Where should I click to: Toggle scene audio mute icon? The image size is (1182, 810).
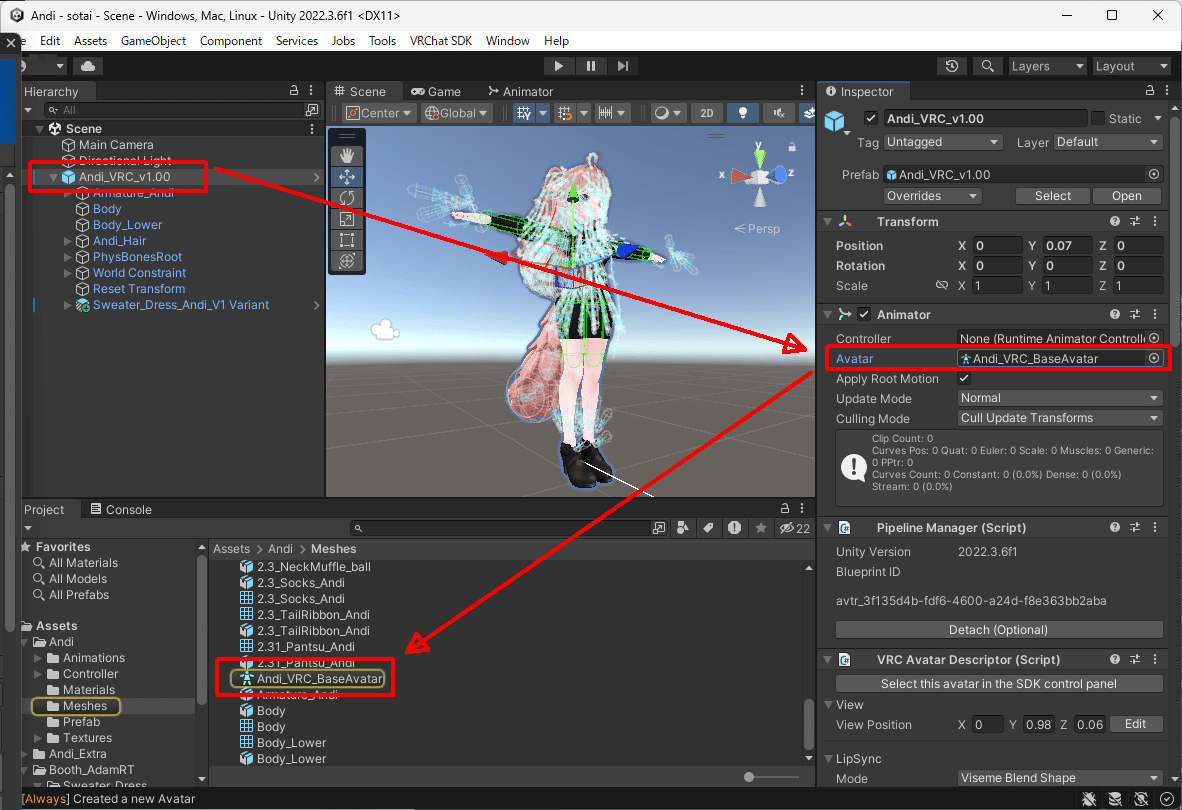pos(779,113)
